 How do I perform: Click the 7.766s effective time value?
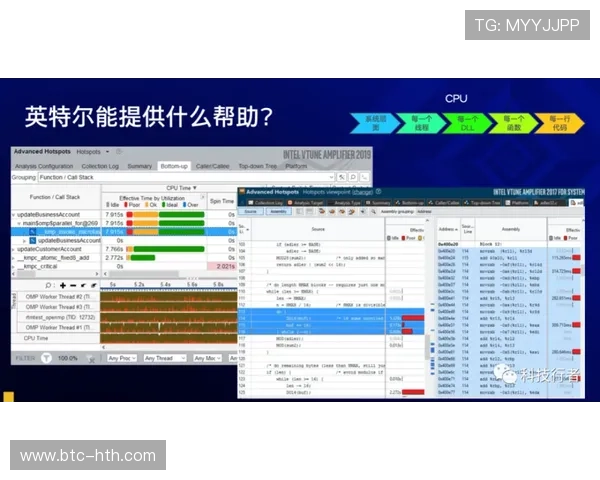click(114, 249)
